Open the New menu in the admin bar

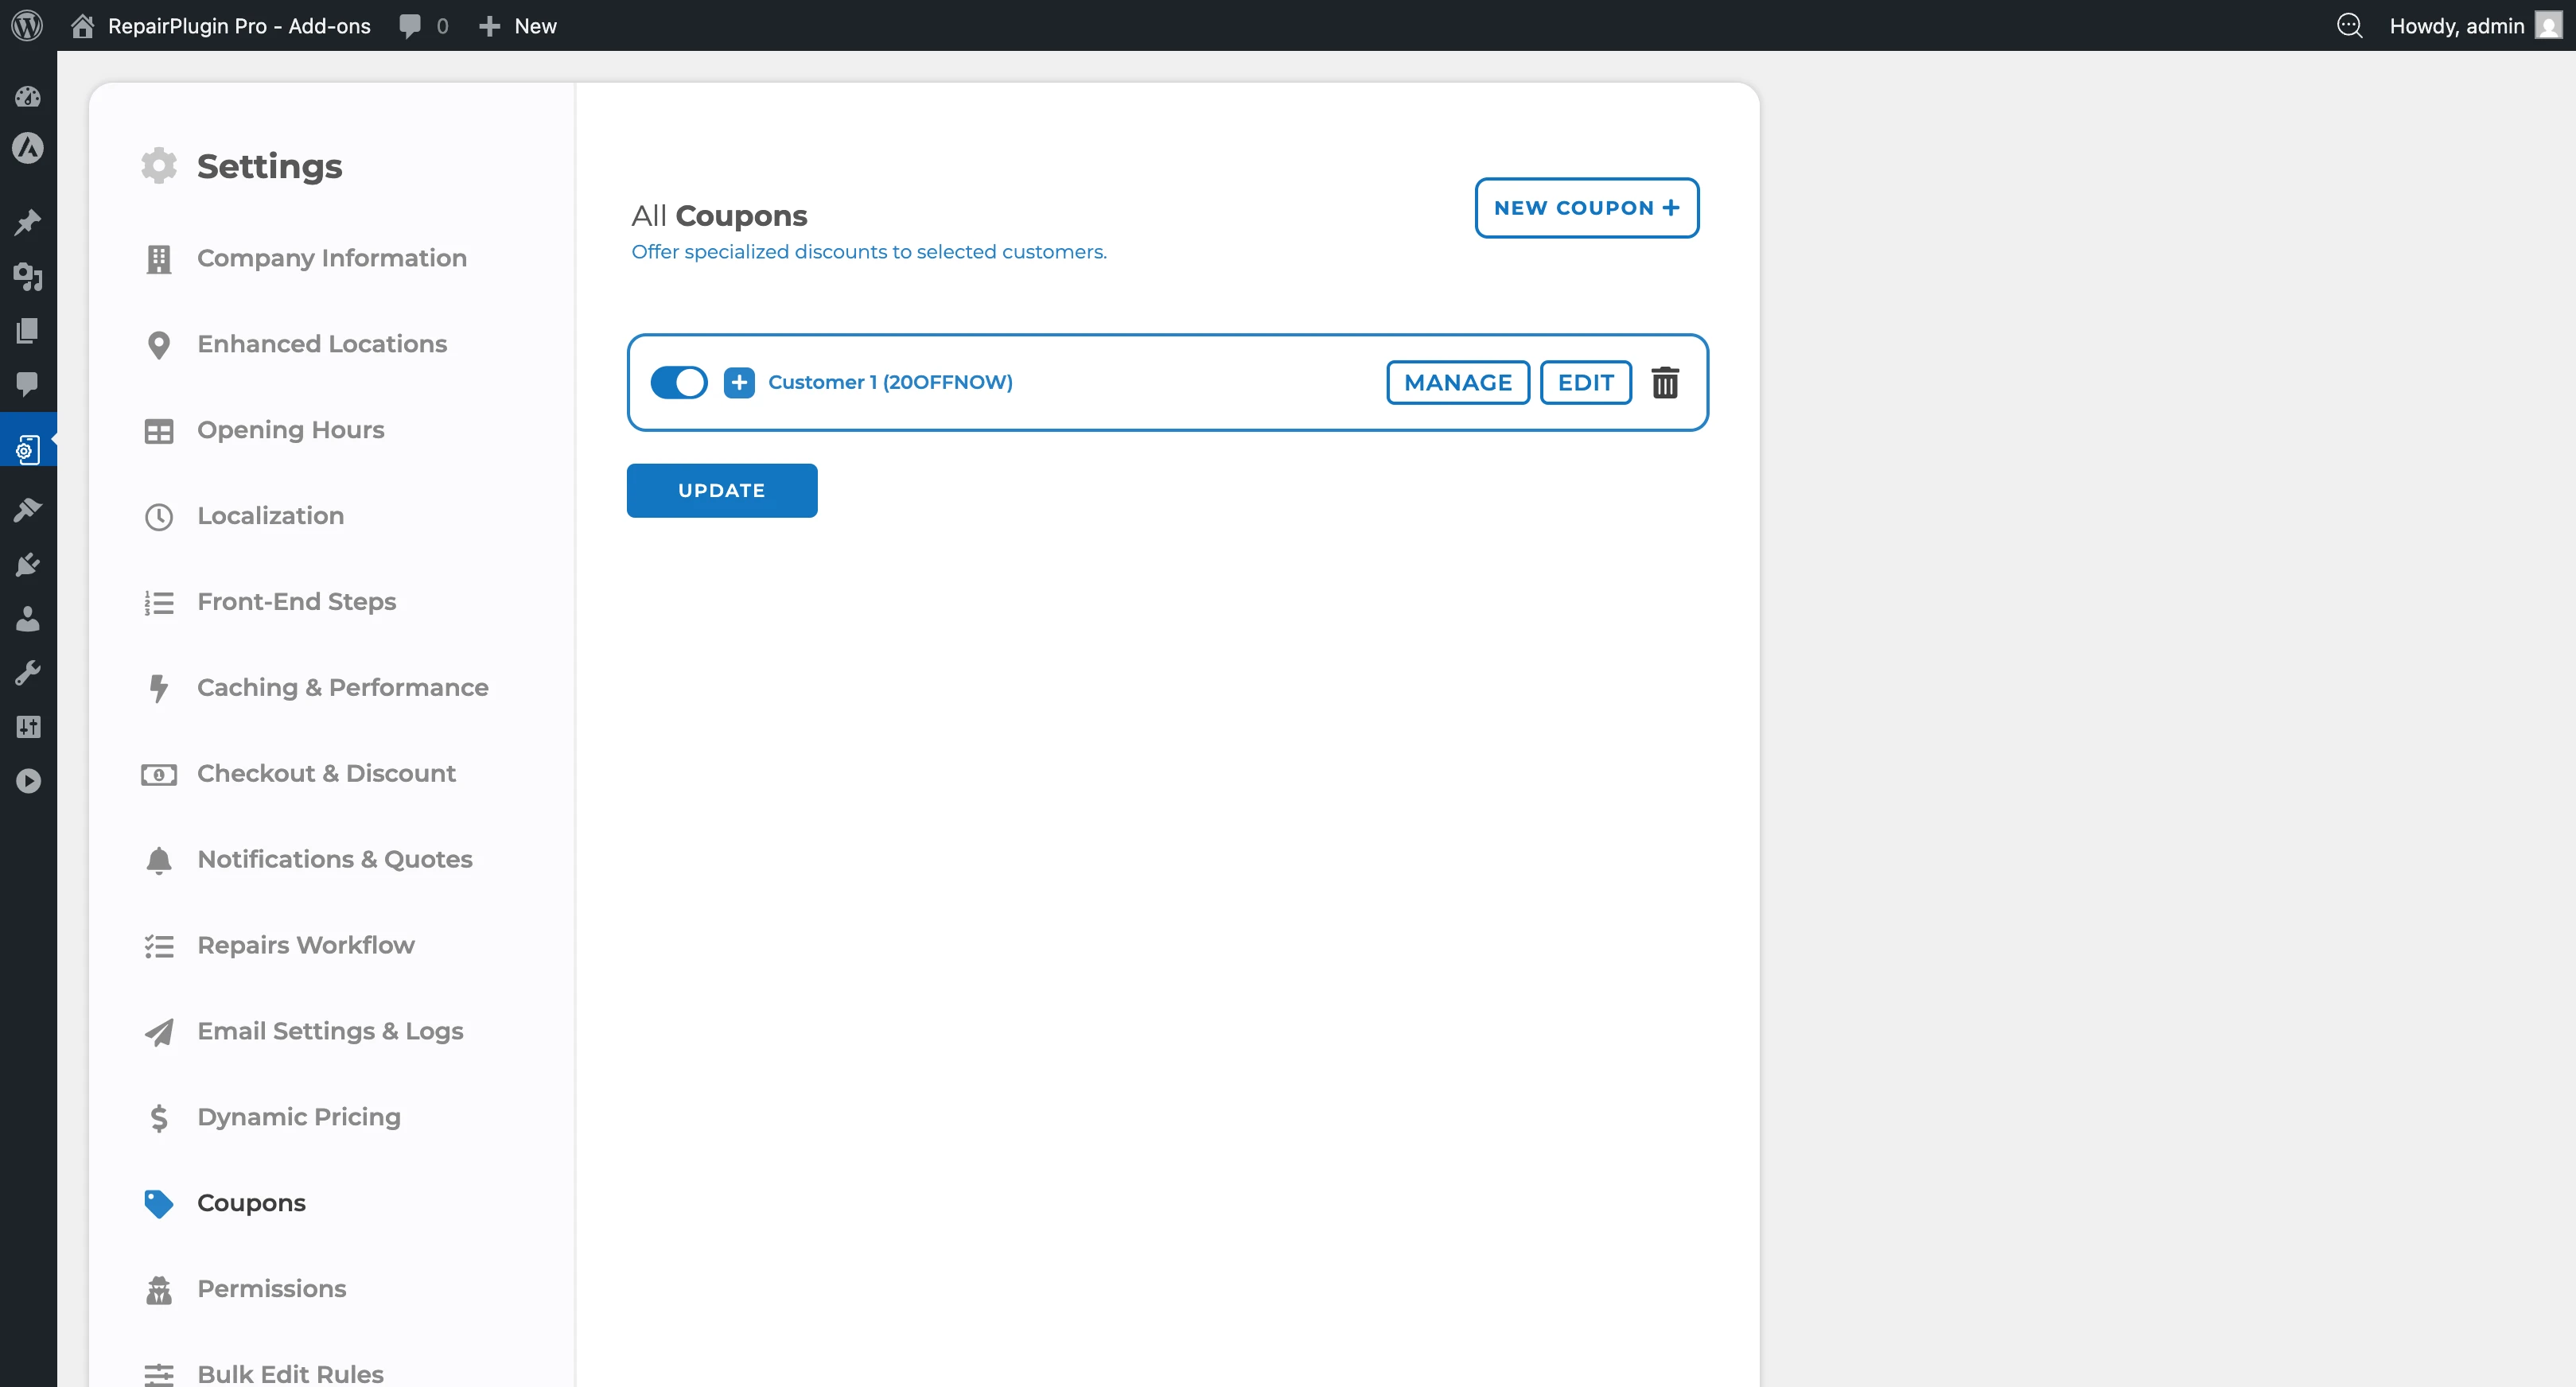(x=517, y=26)
